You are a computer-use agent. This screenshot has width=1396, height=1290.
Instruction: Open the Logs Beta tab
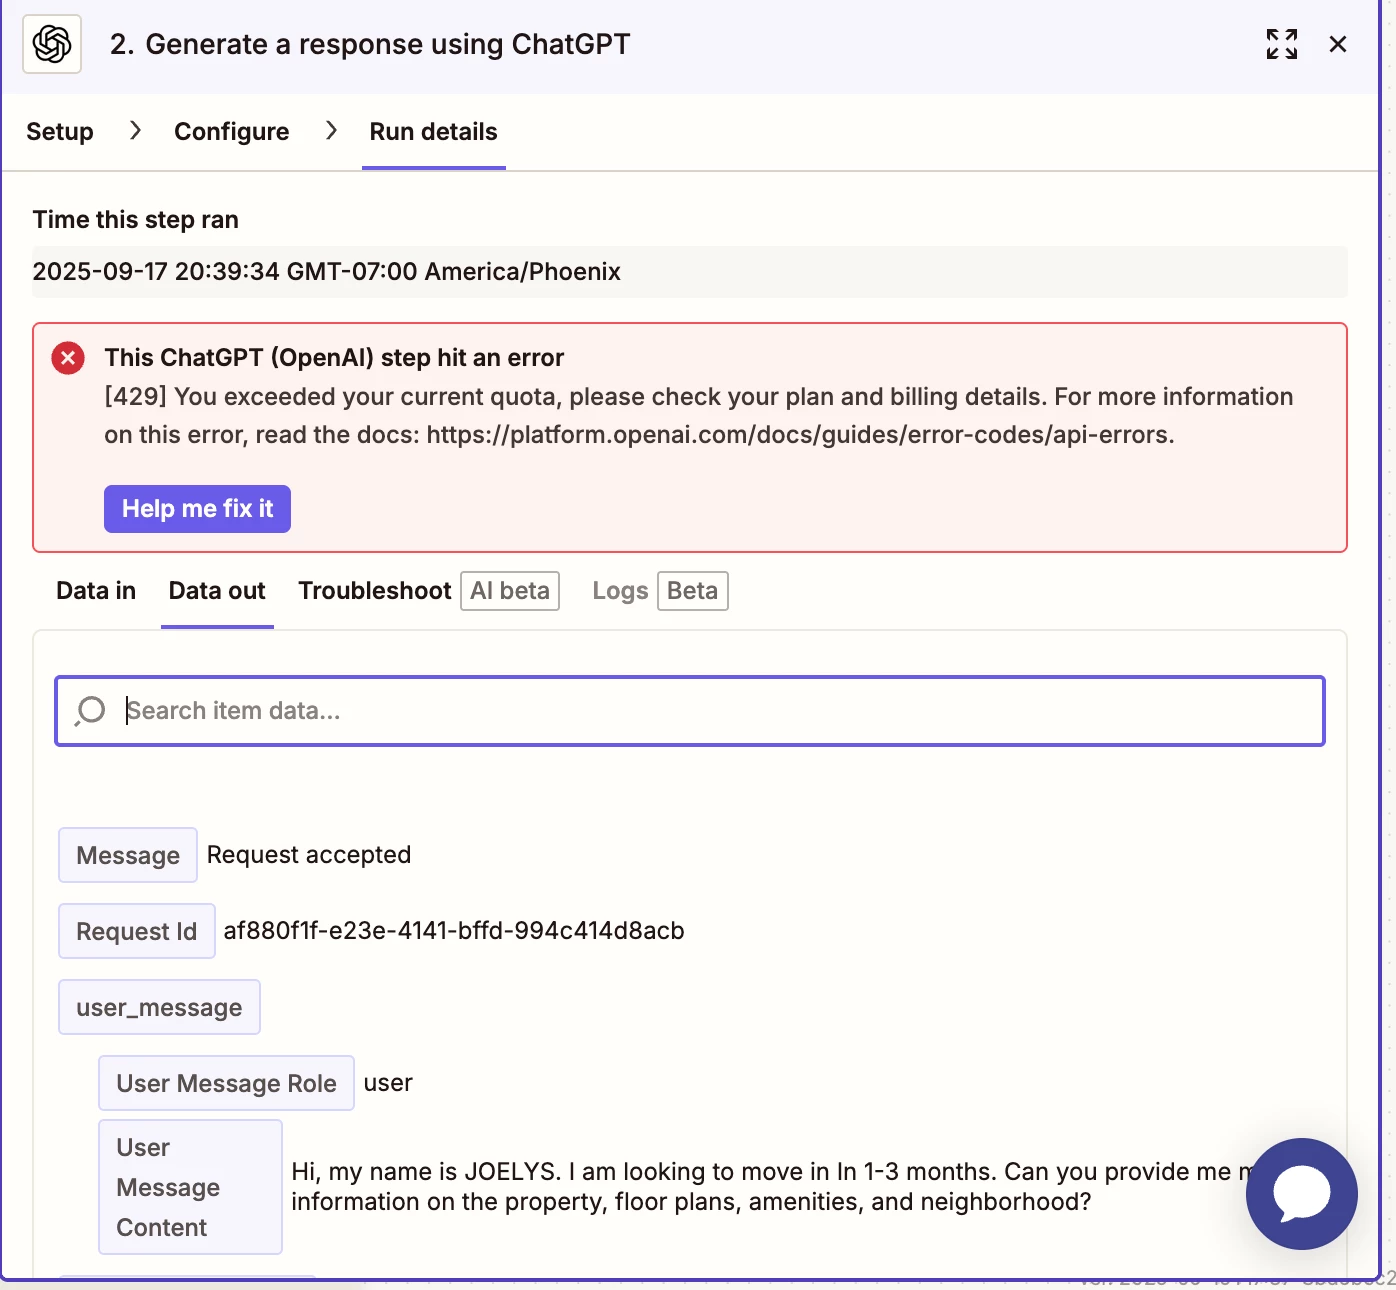tap(660, 591)
